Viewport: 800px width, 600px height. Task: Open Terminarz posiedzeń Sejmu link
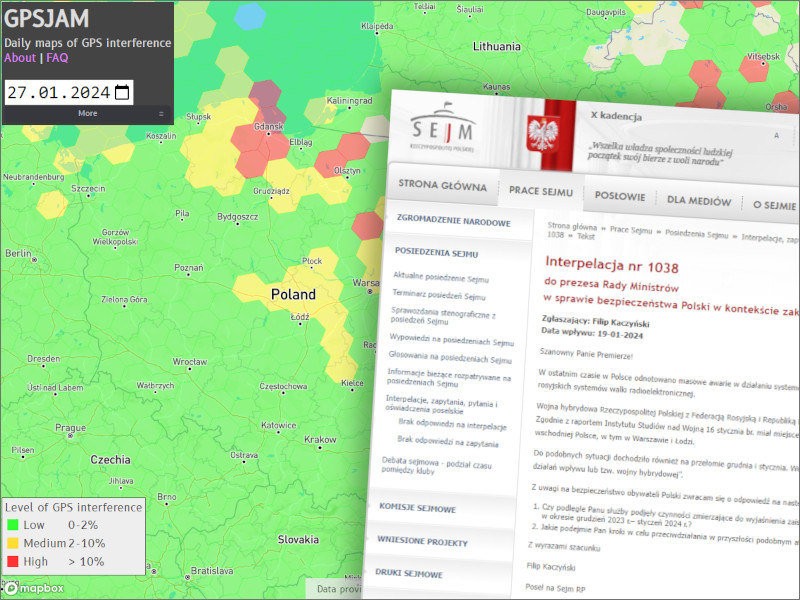[x=439, y=295]
